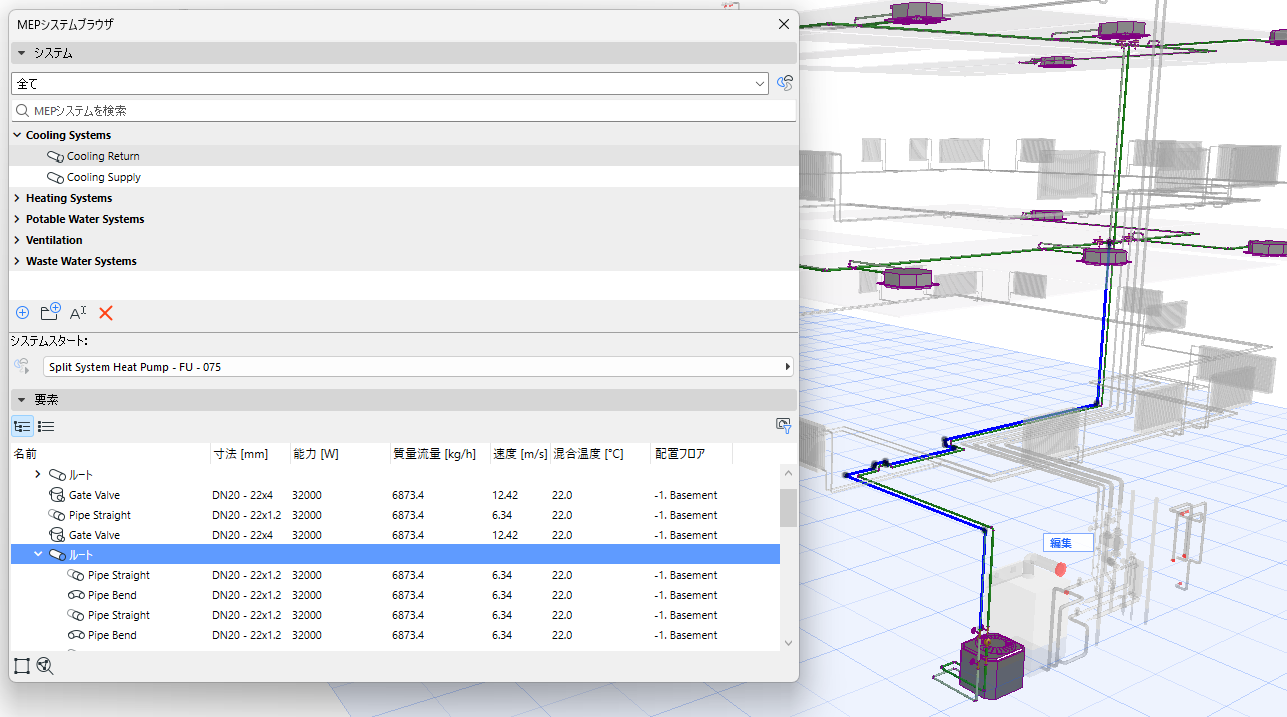This screenshot has width=1287, height=717.
Task: Select the Cooling Supply system
Action: coord(104,177)
